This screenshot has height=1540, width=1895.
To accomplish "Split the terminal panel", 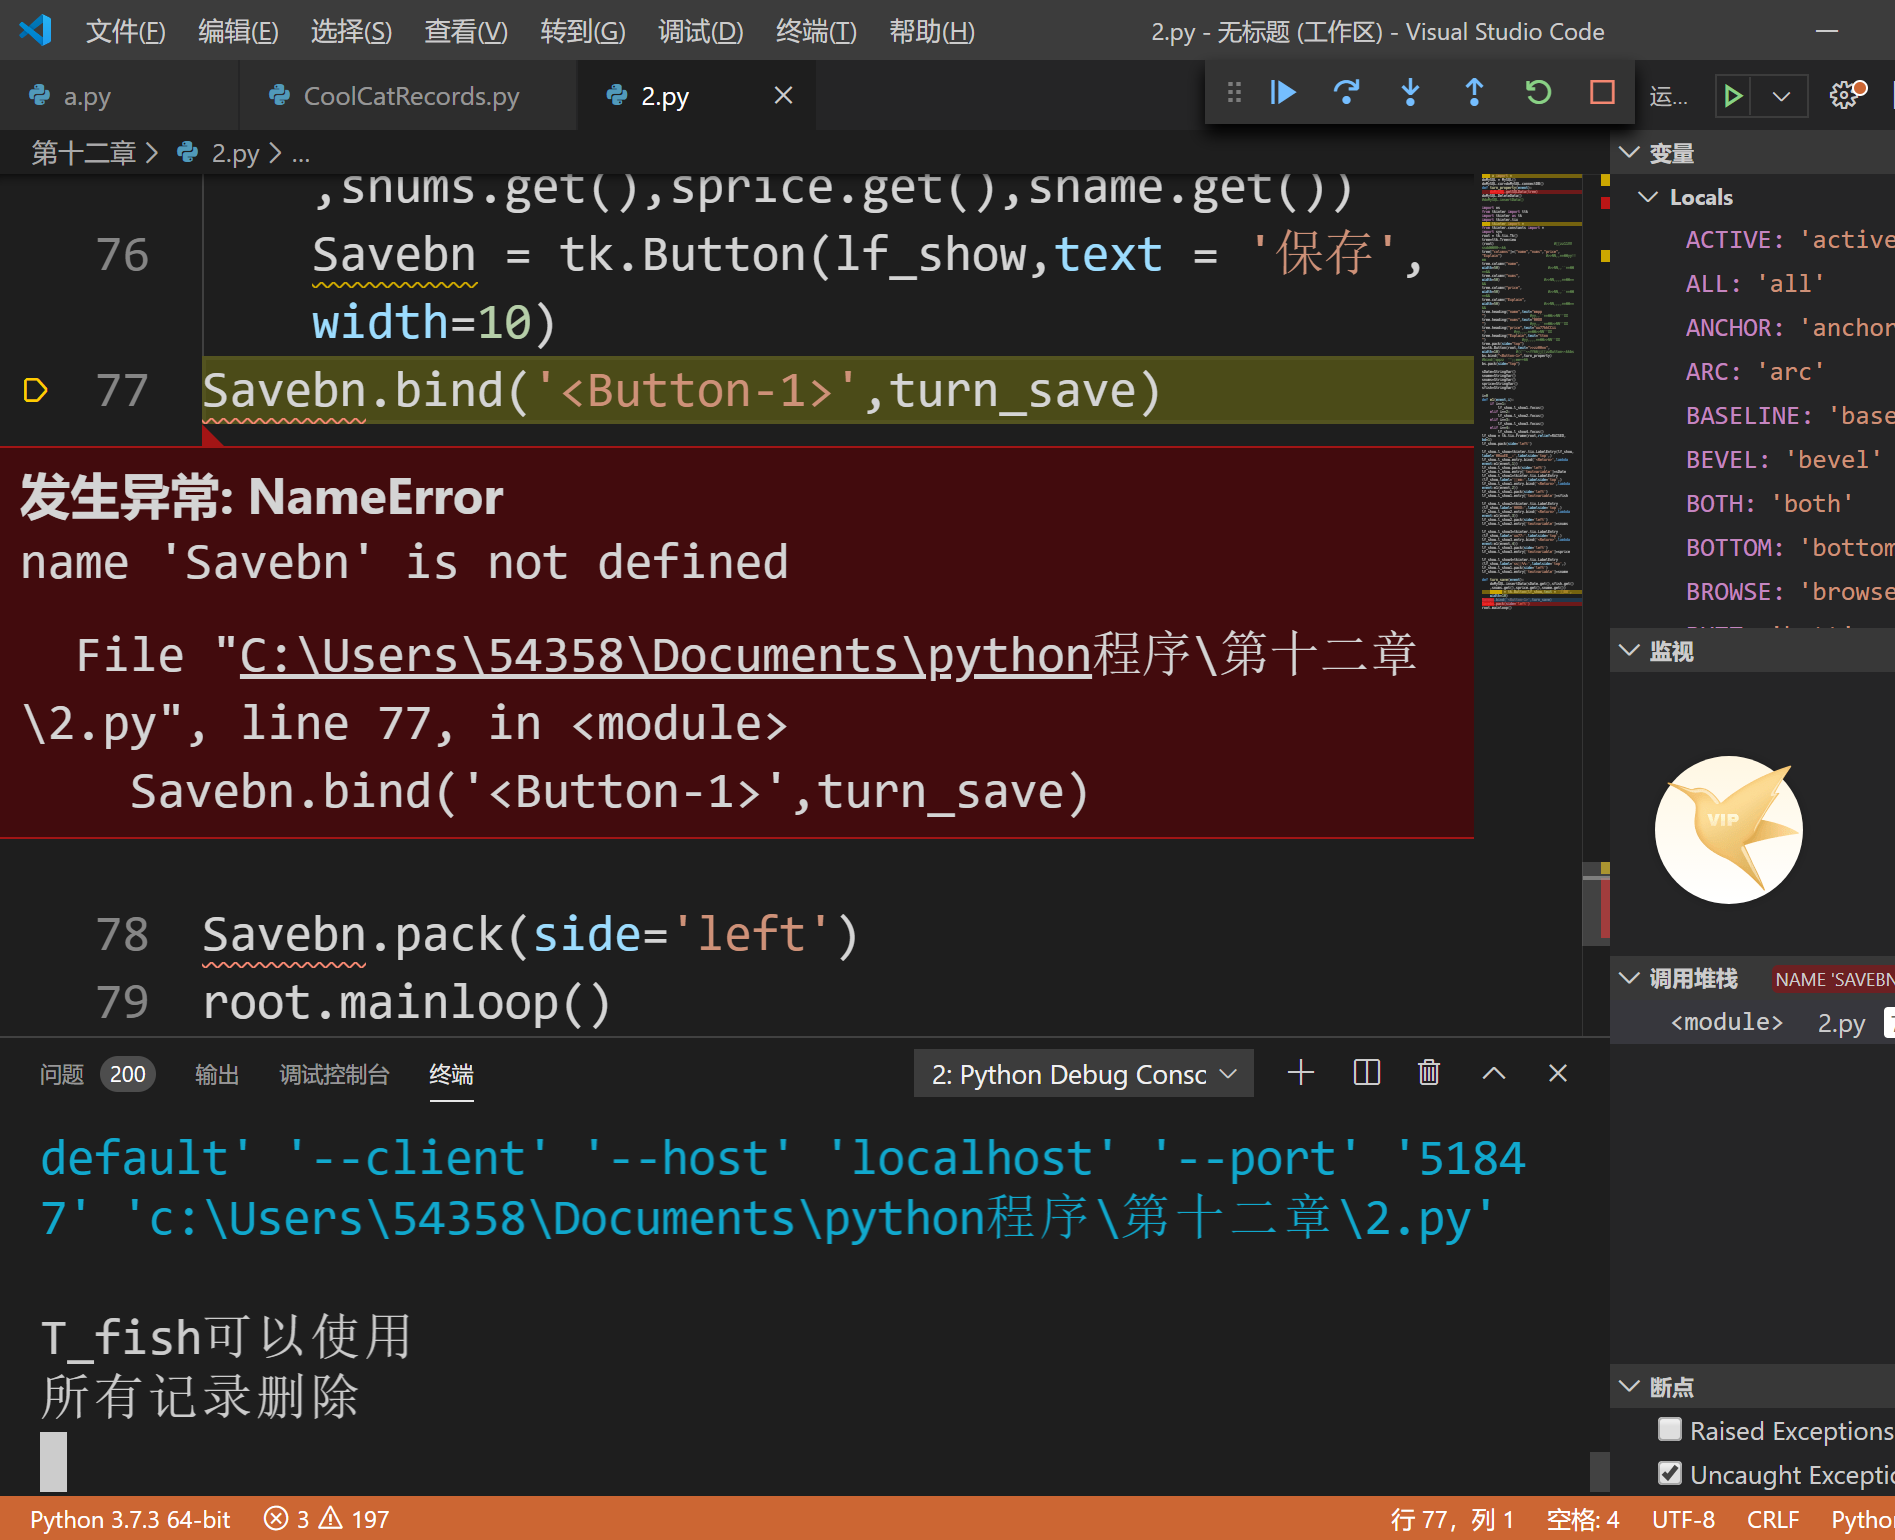I will (1366, 1073).
